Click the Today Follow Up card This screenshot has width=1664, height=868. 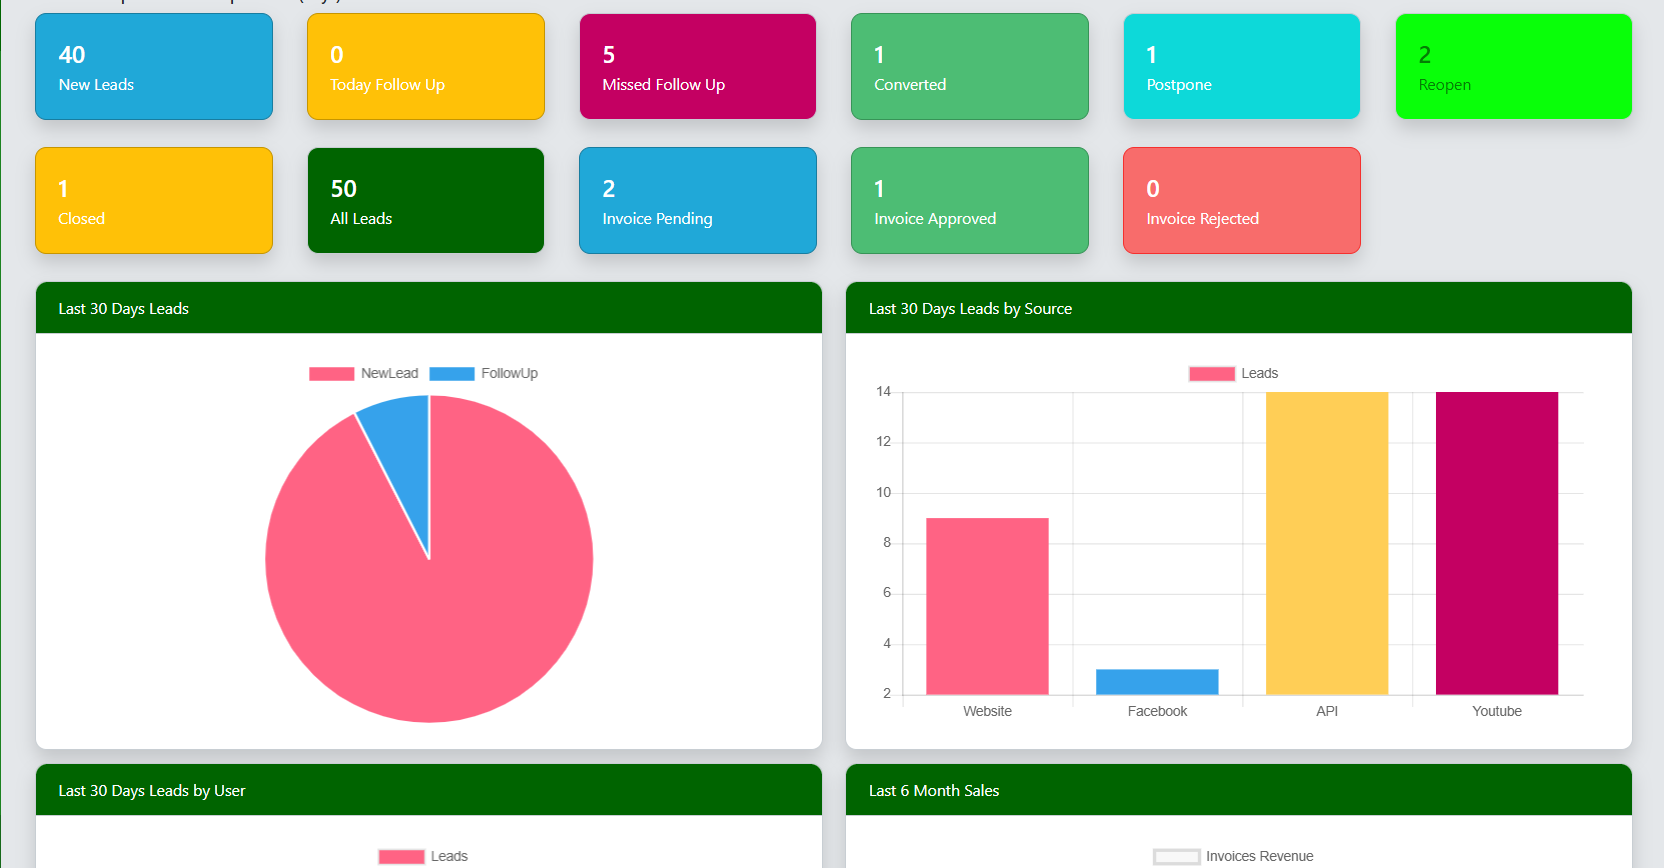[425, 67]
